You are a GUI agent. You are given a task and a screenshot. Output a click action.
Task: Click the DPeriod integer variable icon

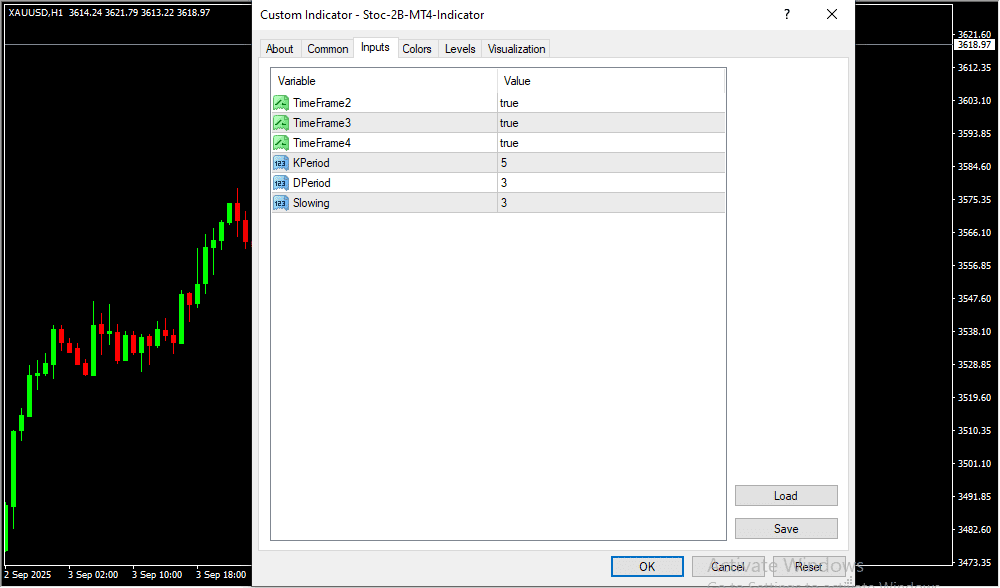coord(281,183)
